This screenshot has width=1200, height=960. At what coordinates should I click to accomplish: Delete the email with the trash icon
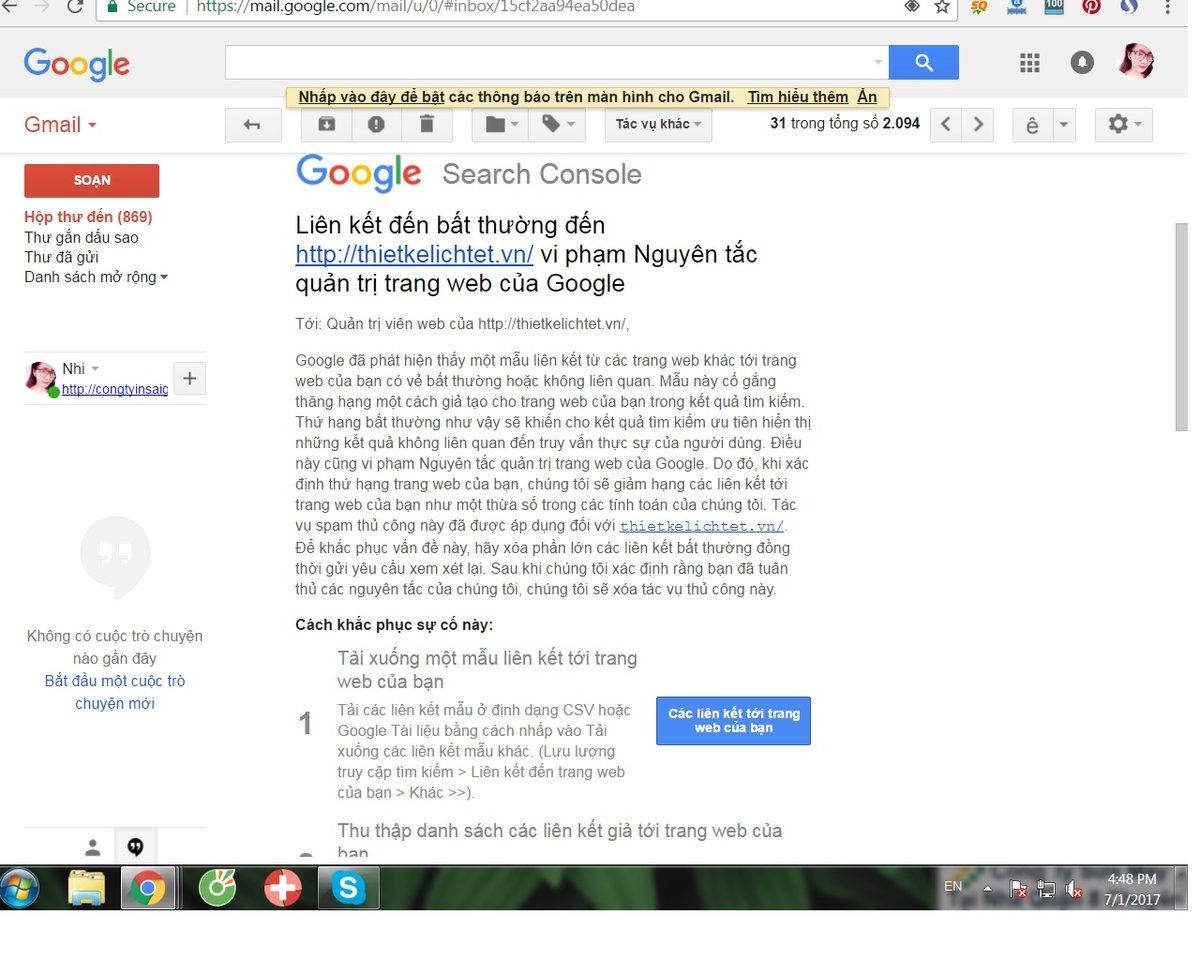click(x=427, y=125)
